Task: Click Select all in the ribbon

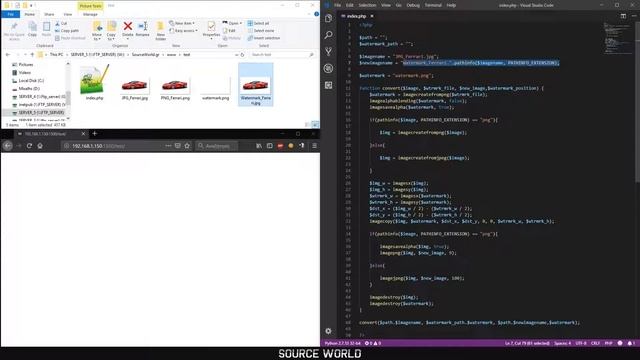Action: (258, 23)
